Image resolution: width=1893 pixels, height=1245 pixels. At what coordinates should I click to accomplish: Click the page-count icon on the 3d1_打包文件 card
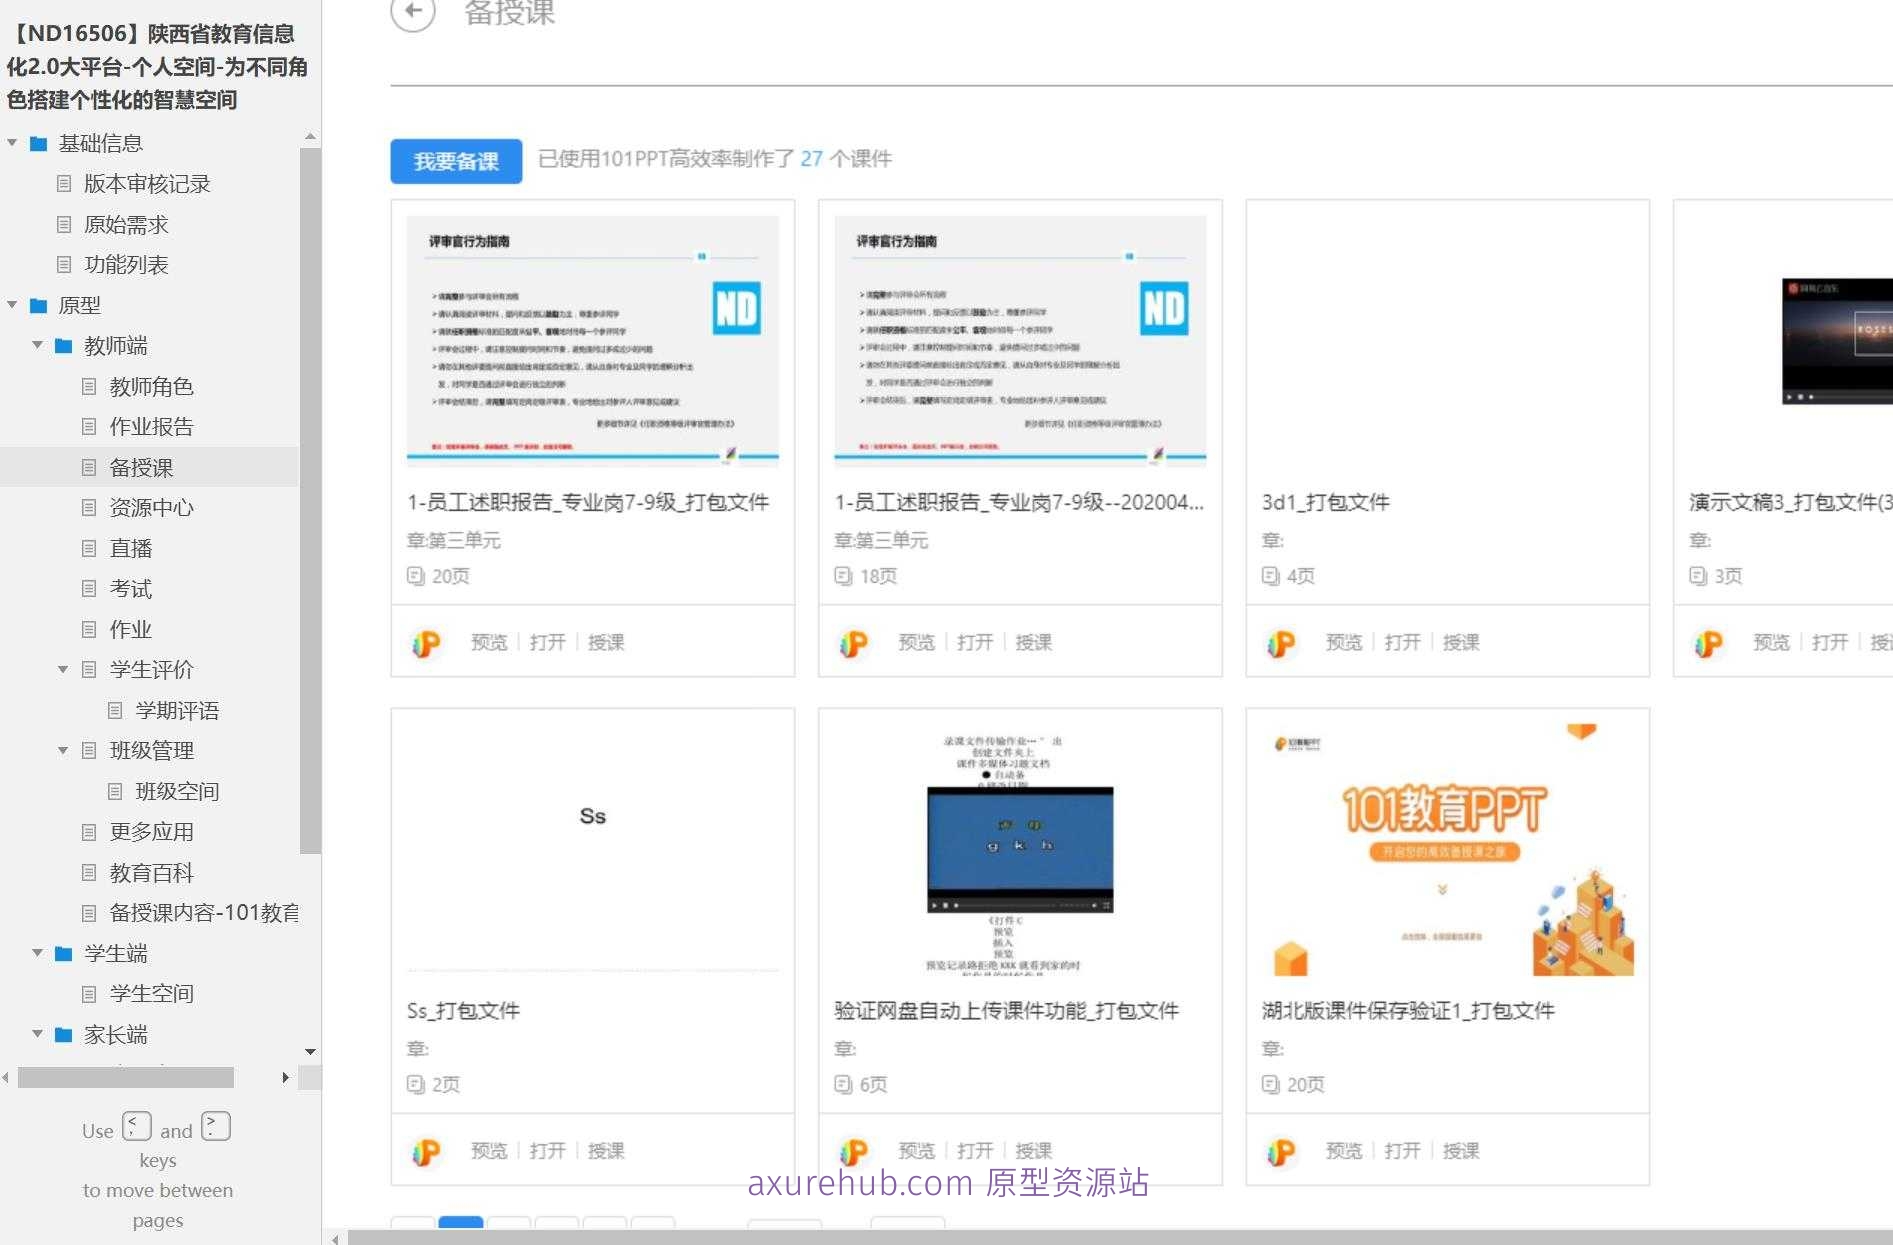click(x=1270, y=576)
